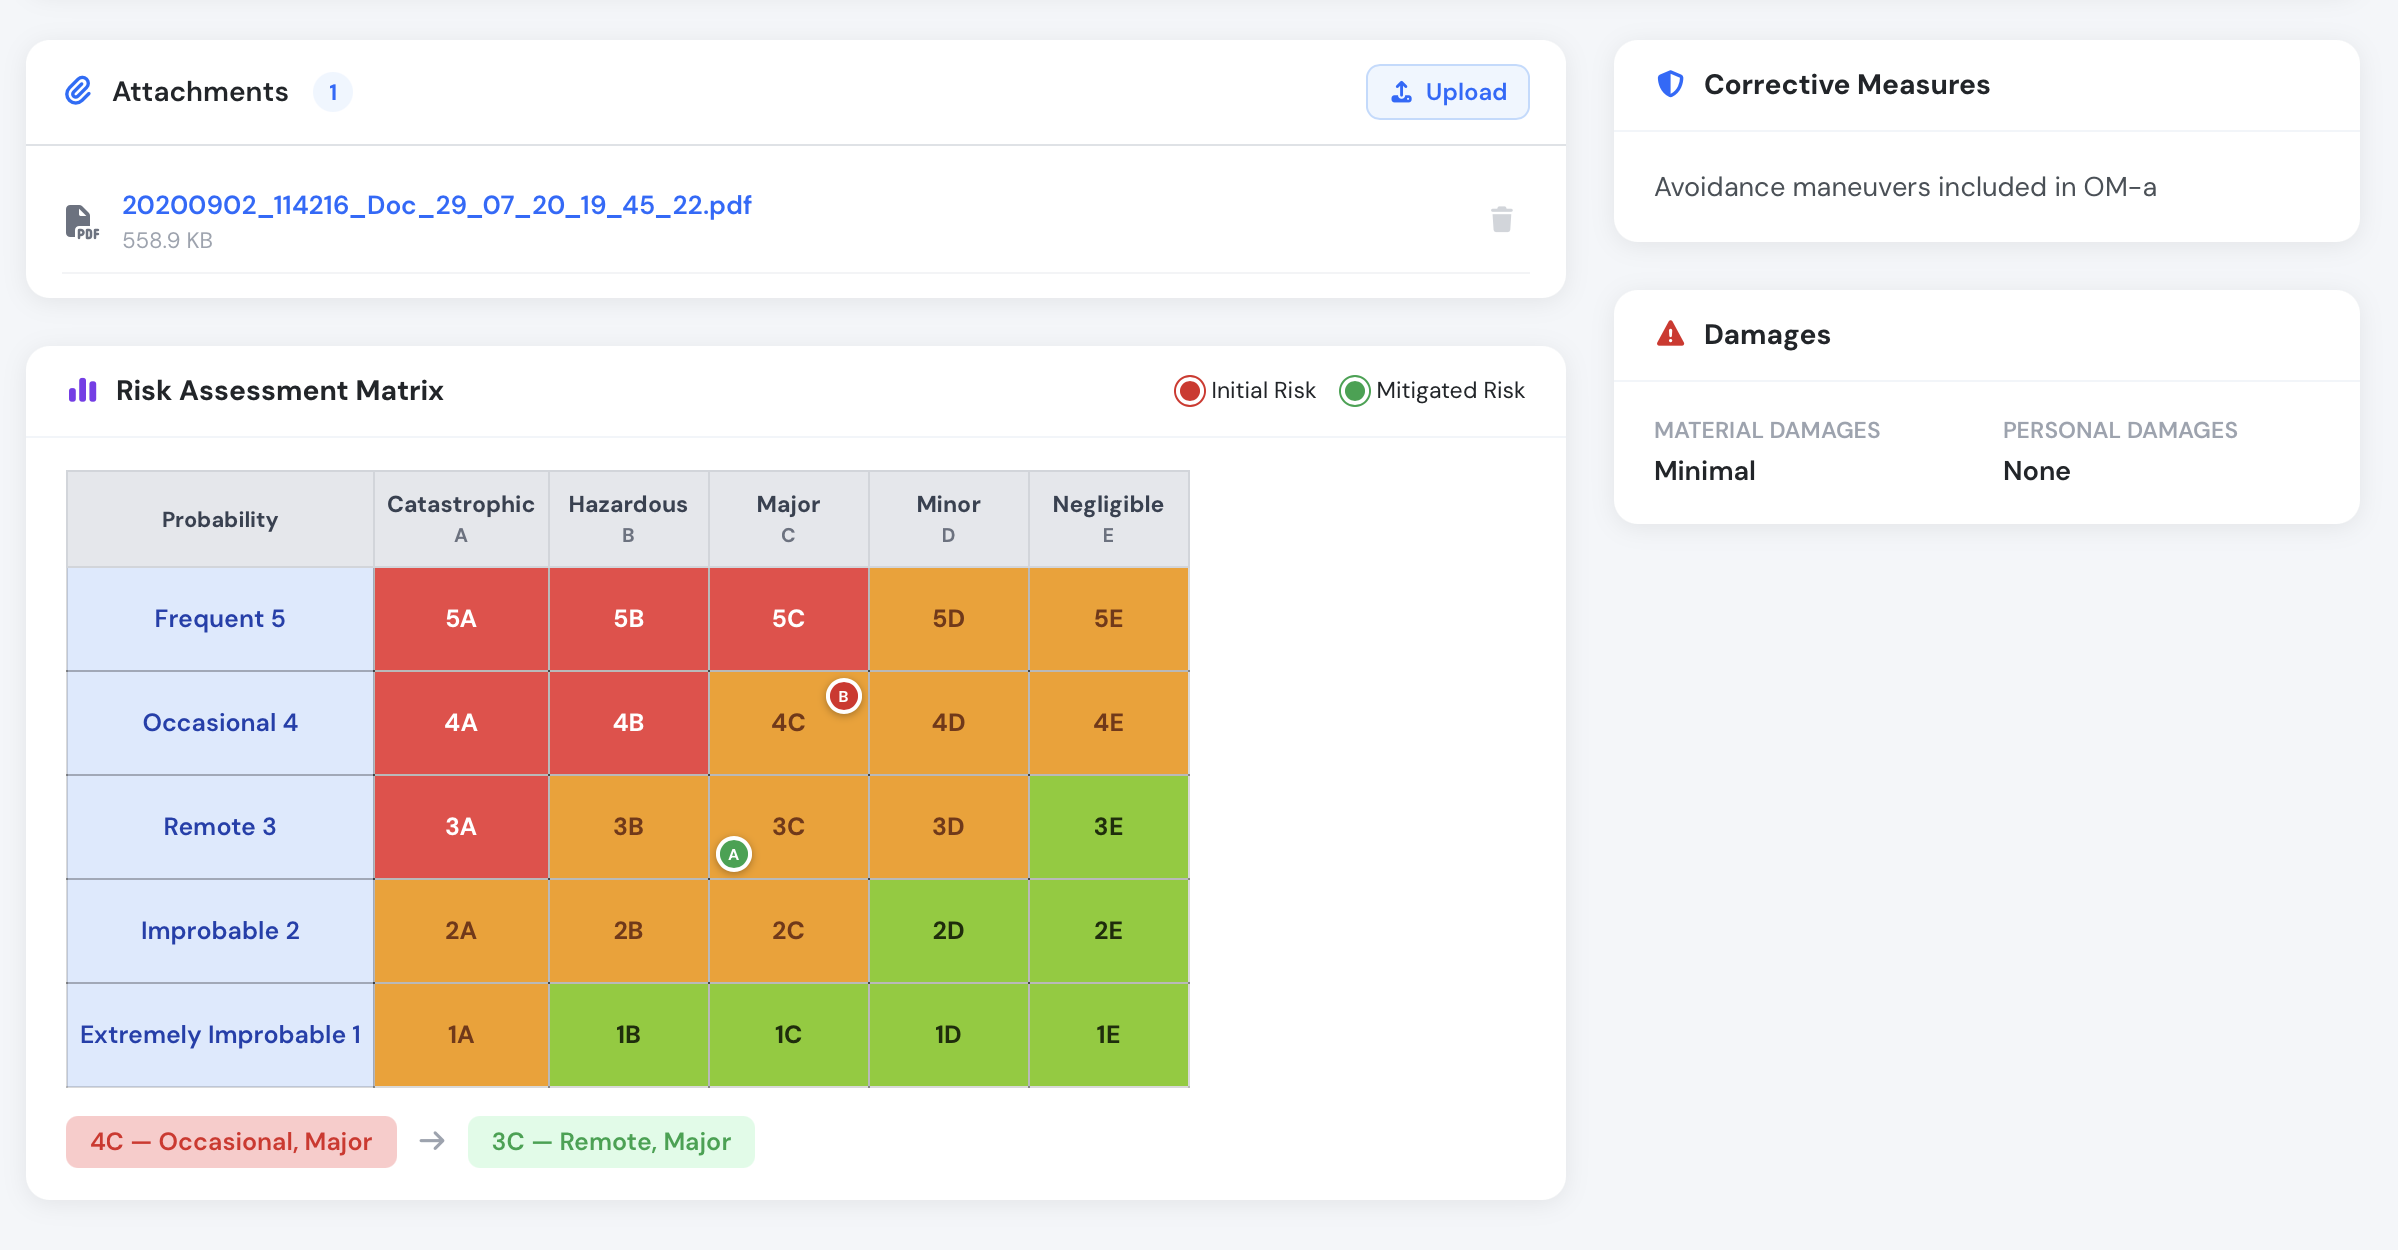Image resolution: width=2398 pixels, height=1250 pixels.
Task: Select matrix cell 5B
Action: [x=628, y=619]
